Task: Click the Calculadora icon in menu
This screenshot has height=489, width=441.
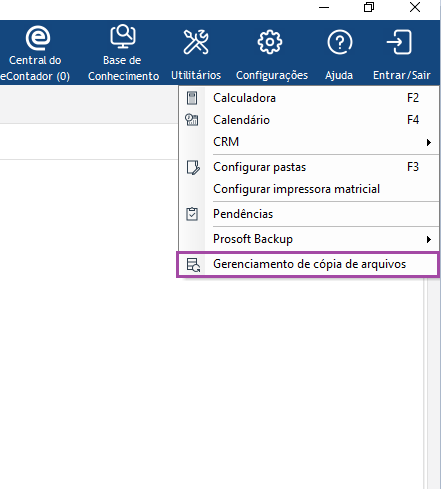Action: (x=192, y=98)
